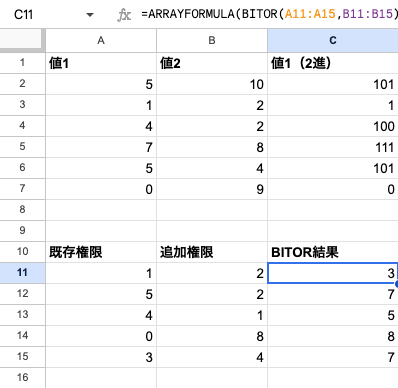This screenshot has height=388, width=398.
Task: Click cell A1 labeled 値1
Action: tap(101, 63)
